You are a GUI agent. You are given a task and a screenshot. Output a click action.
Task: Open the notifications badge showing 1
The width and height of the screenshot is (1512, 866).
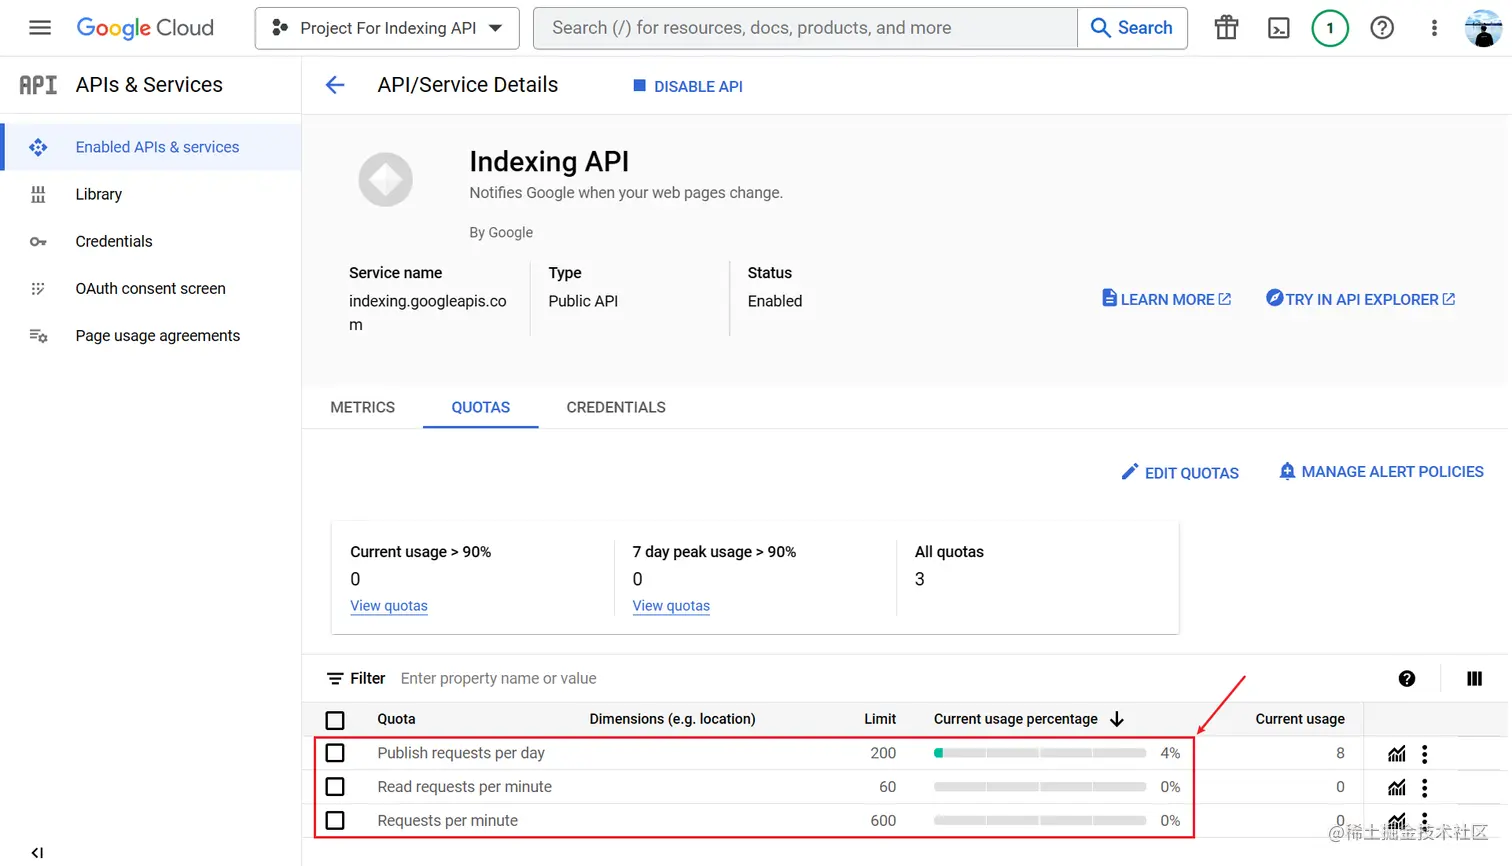click(1330, 28)
